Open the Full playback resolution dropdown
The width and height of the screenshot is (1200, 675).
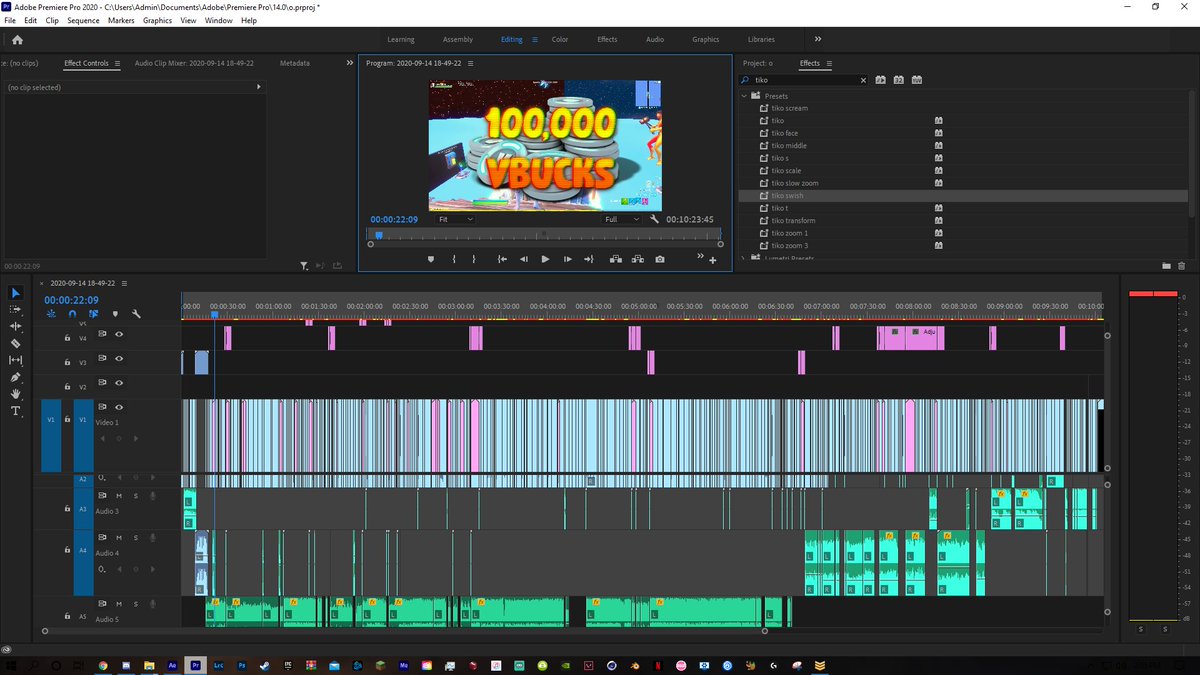click(x=622, y=219)
